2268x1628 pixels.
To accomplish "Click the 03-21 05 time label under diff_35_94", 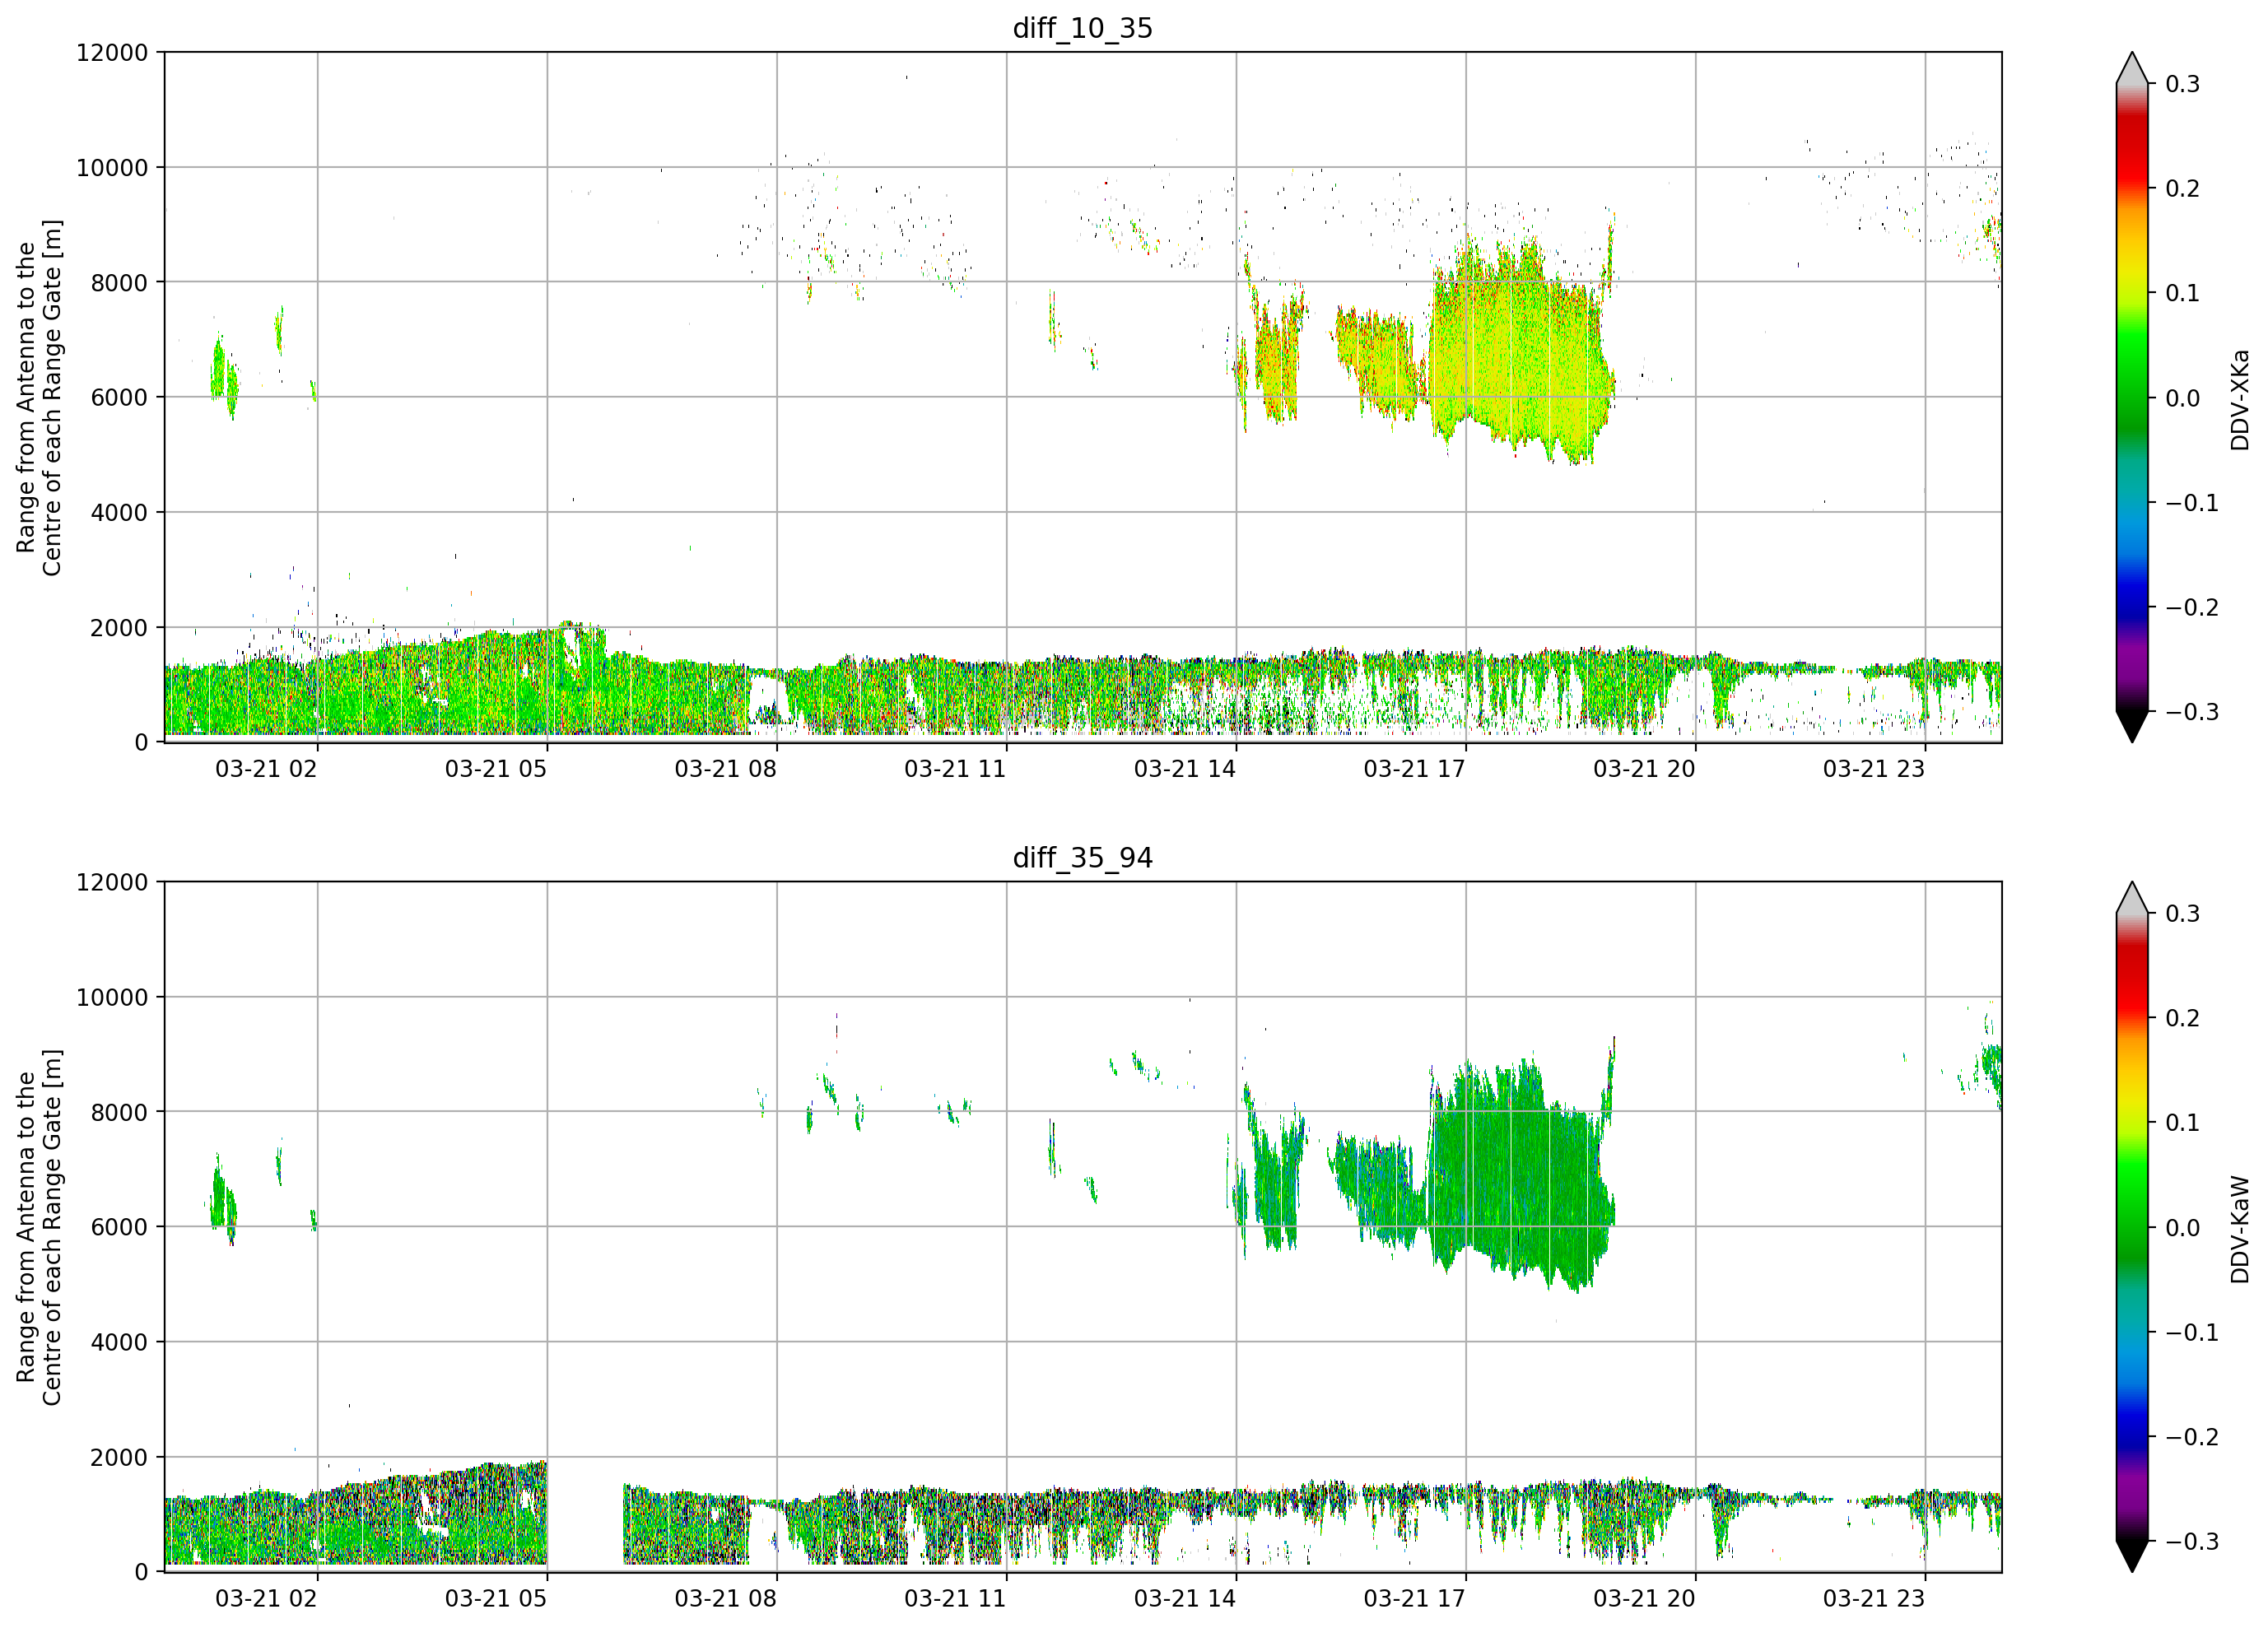I will click(x=496, y=1598).
